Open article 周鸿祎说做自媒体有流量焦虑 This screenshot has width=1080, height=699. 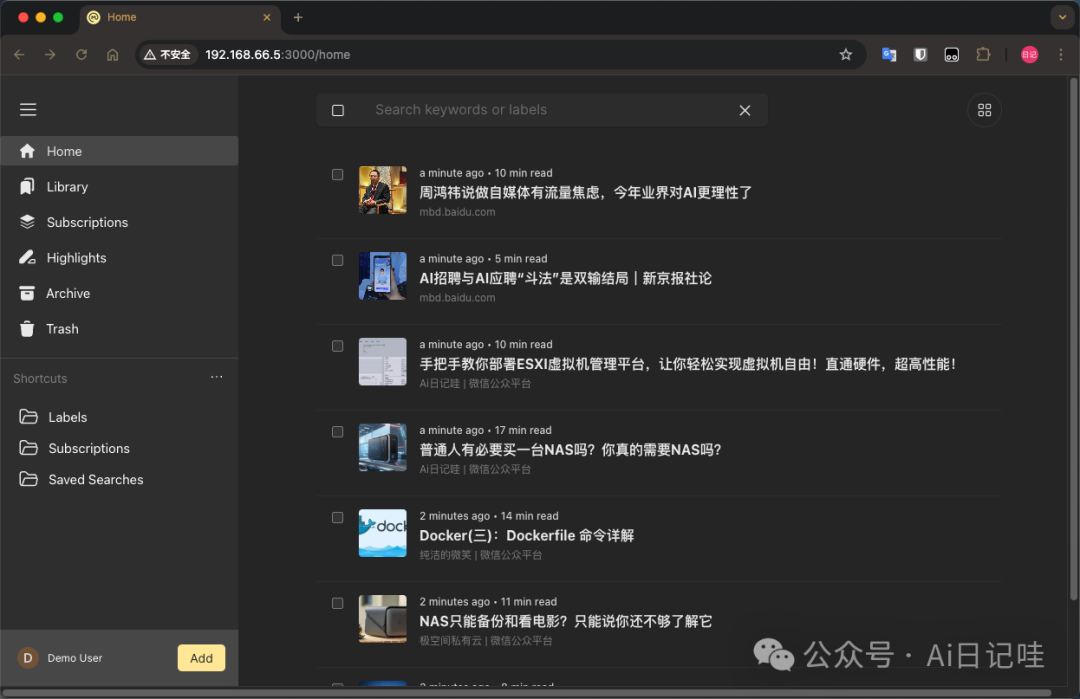click(x=585, y=193)
